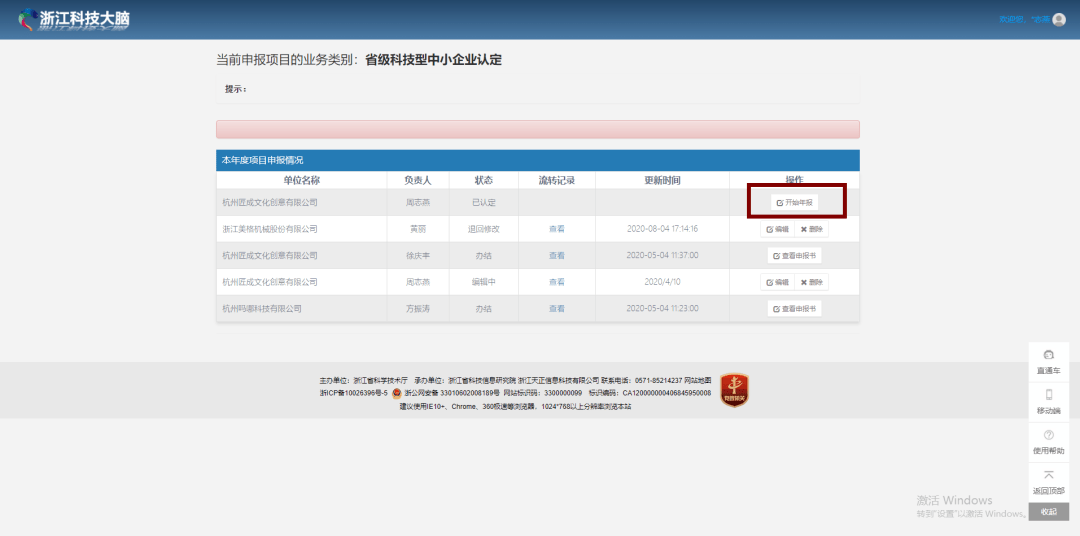1080x536 pixels.
Task: Click 删除 for 浙江美格机械股份有限公司
Action: pyautogui.click(x=811, y=229)
